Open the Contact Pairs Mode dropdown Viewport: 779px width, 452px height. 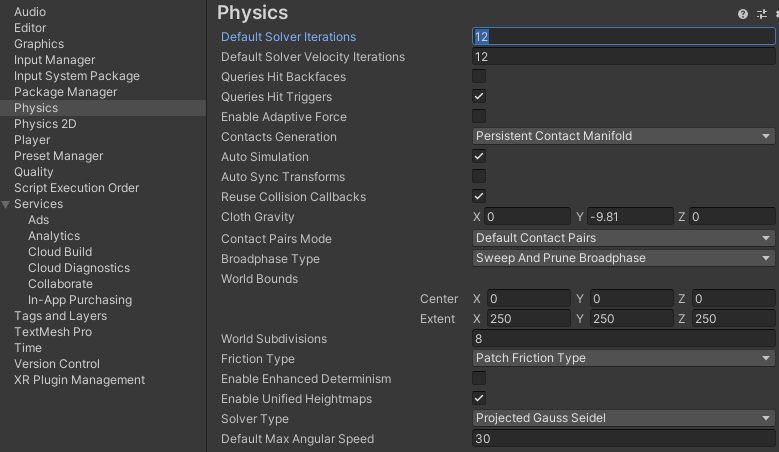tap(623, 238)
